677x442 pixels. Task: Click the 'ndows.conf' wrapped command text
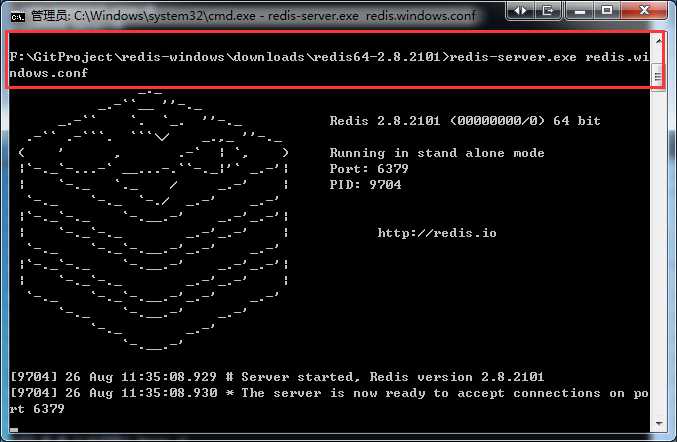point(48,73)
